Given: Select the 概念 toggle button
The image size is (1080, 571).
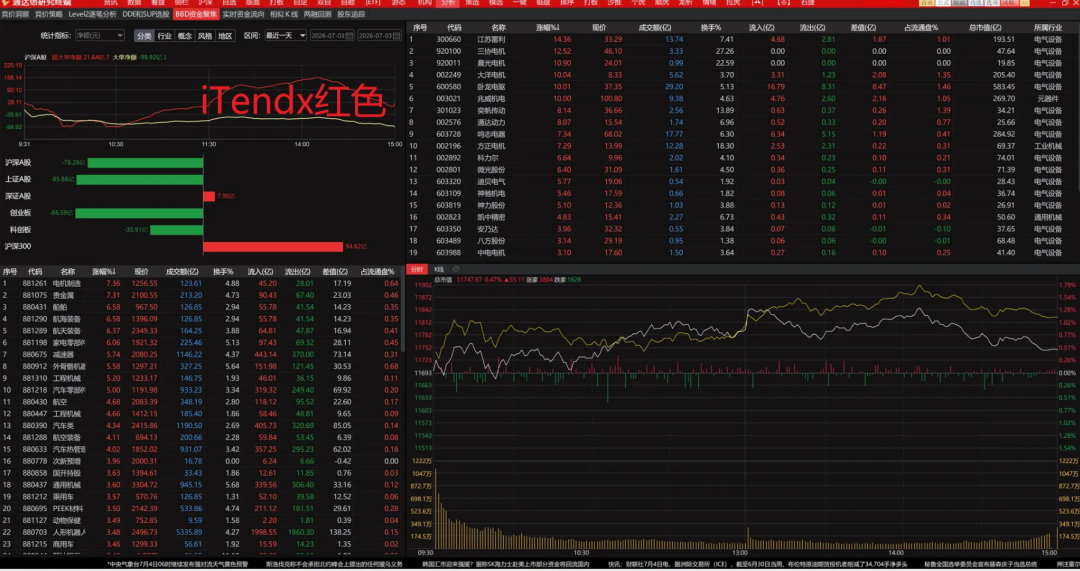Looking at the screenshot, I should [185, 36].
